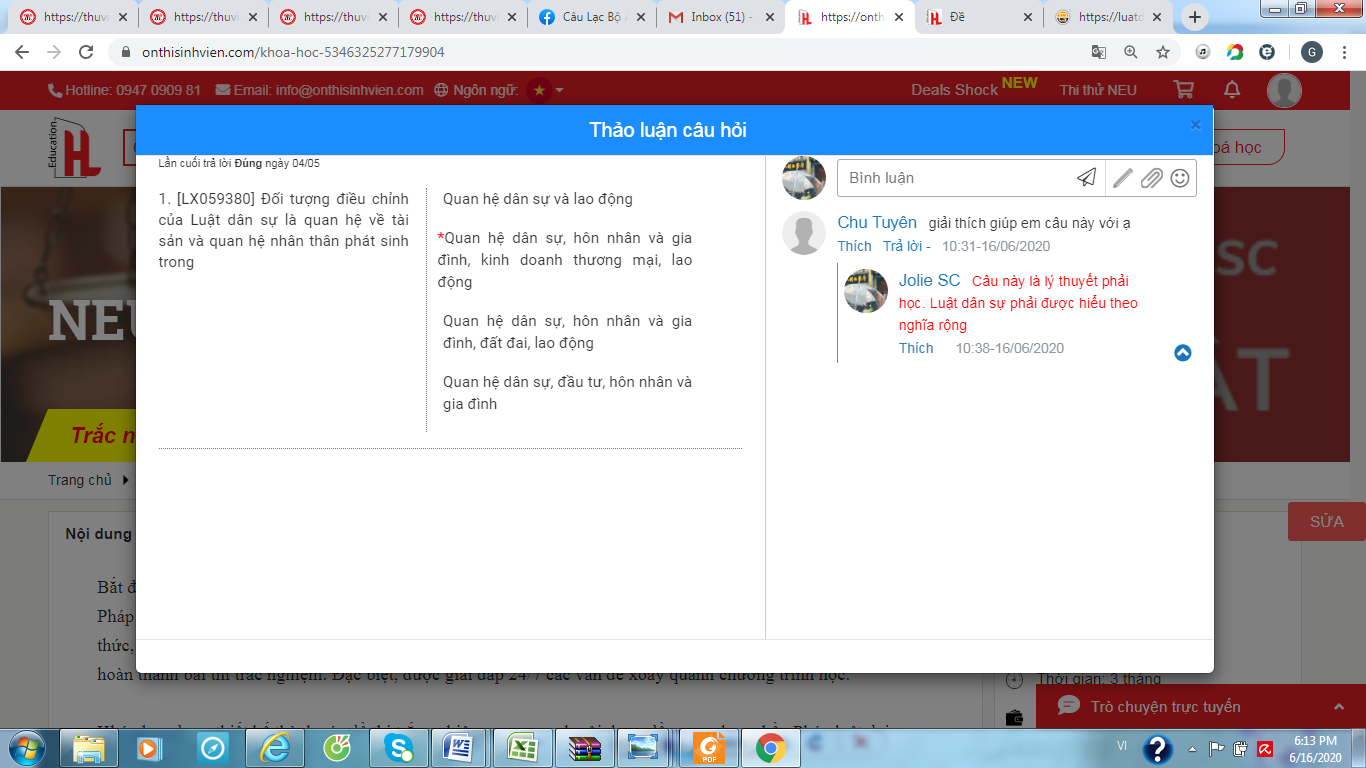Go to Trang chủ breadcrumb link
The width and height of the screenshot is (1366, 768).
tap(80, 480)
